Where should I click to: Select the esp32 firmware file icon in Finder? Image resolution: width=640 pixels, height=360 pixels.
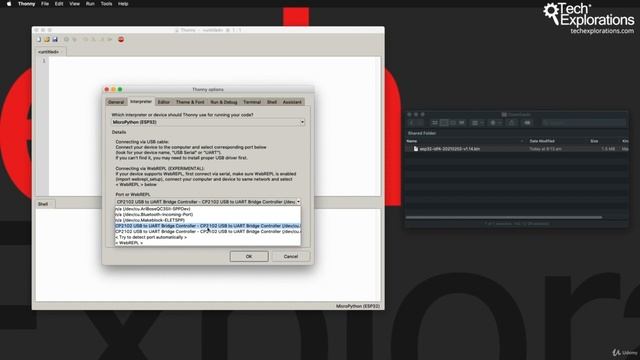[416, 149]
